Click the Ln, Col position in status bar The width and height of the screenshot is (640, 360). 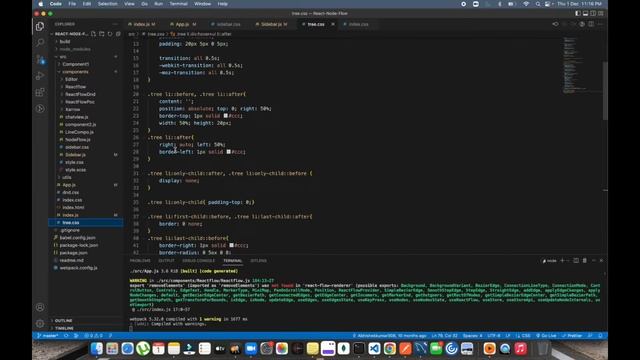coord(445,336)
